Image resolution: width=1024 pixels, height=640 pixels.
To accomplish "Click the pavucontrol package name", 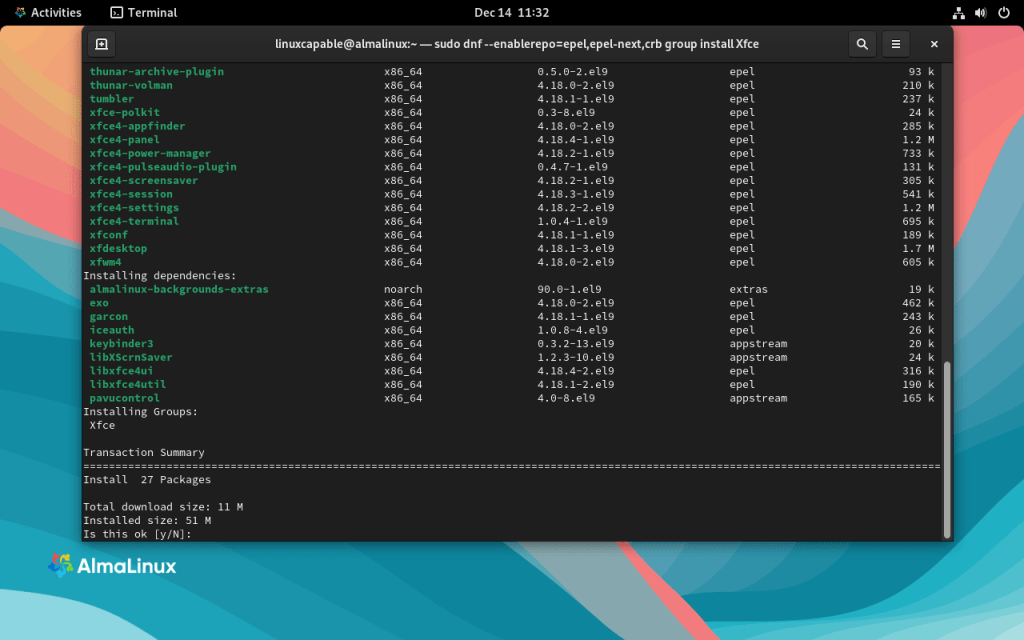I will [125, 398].
